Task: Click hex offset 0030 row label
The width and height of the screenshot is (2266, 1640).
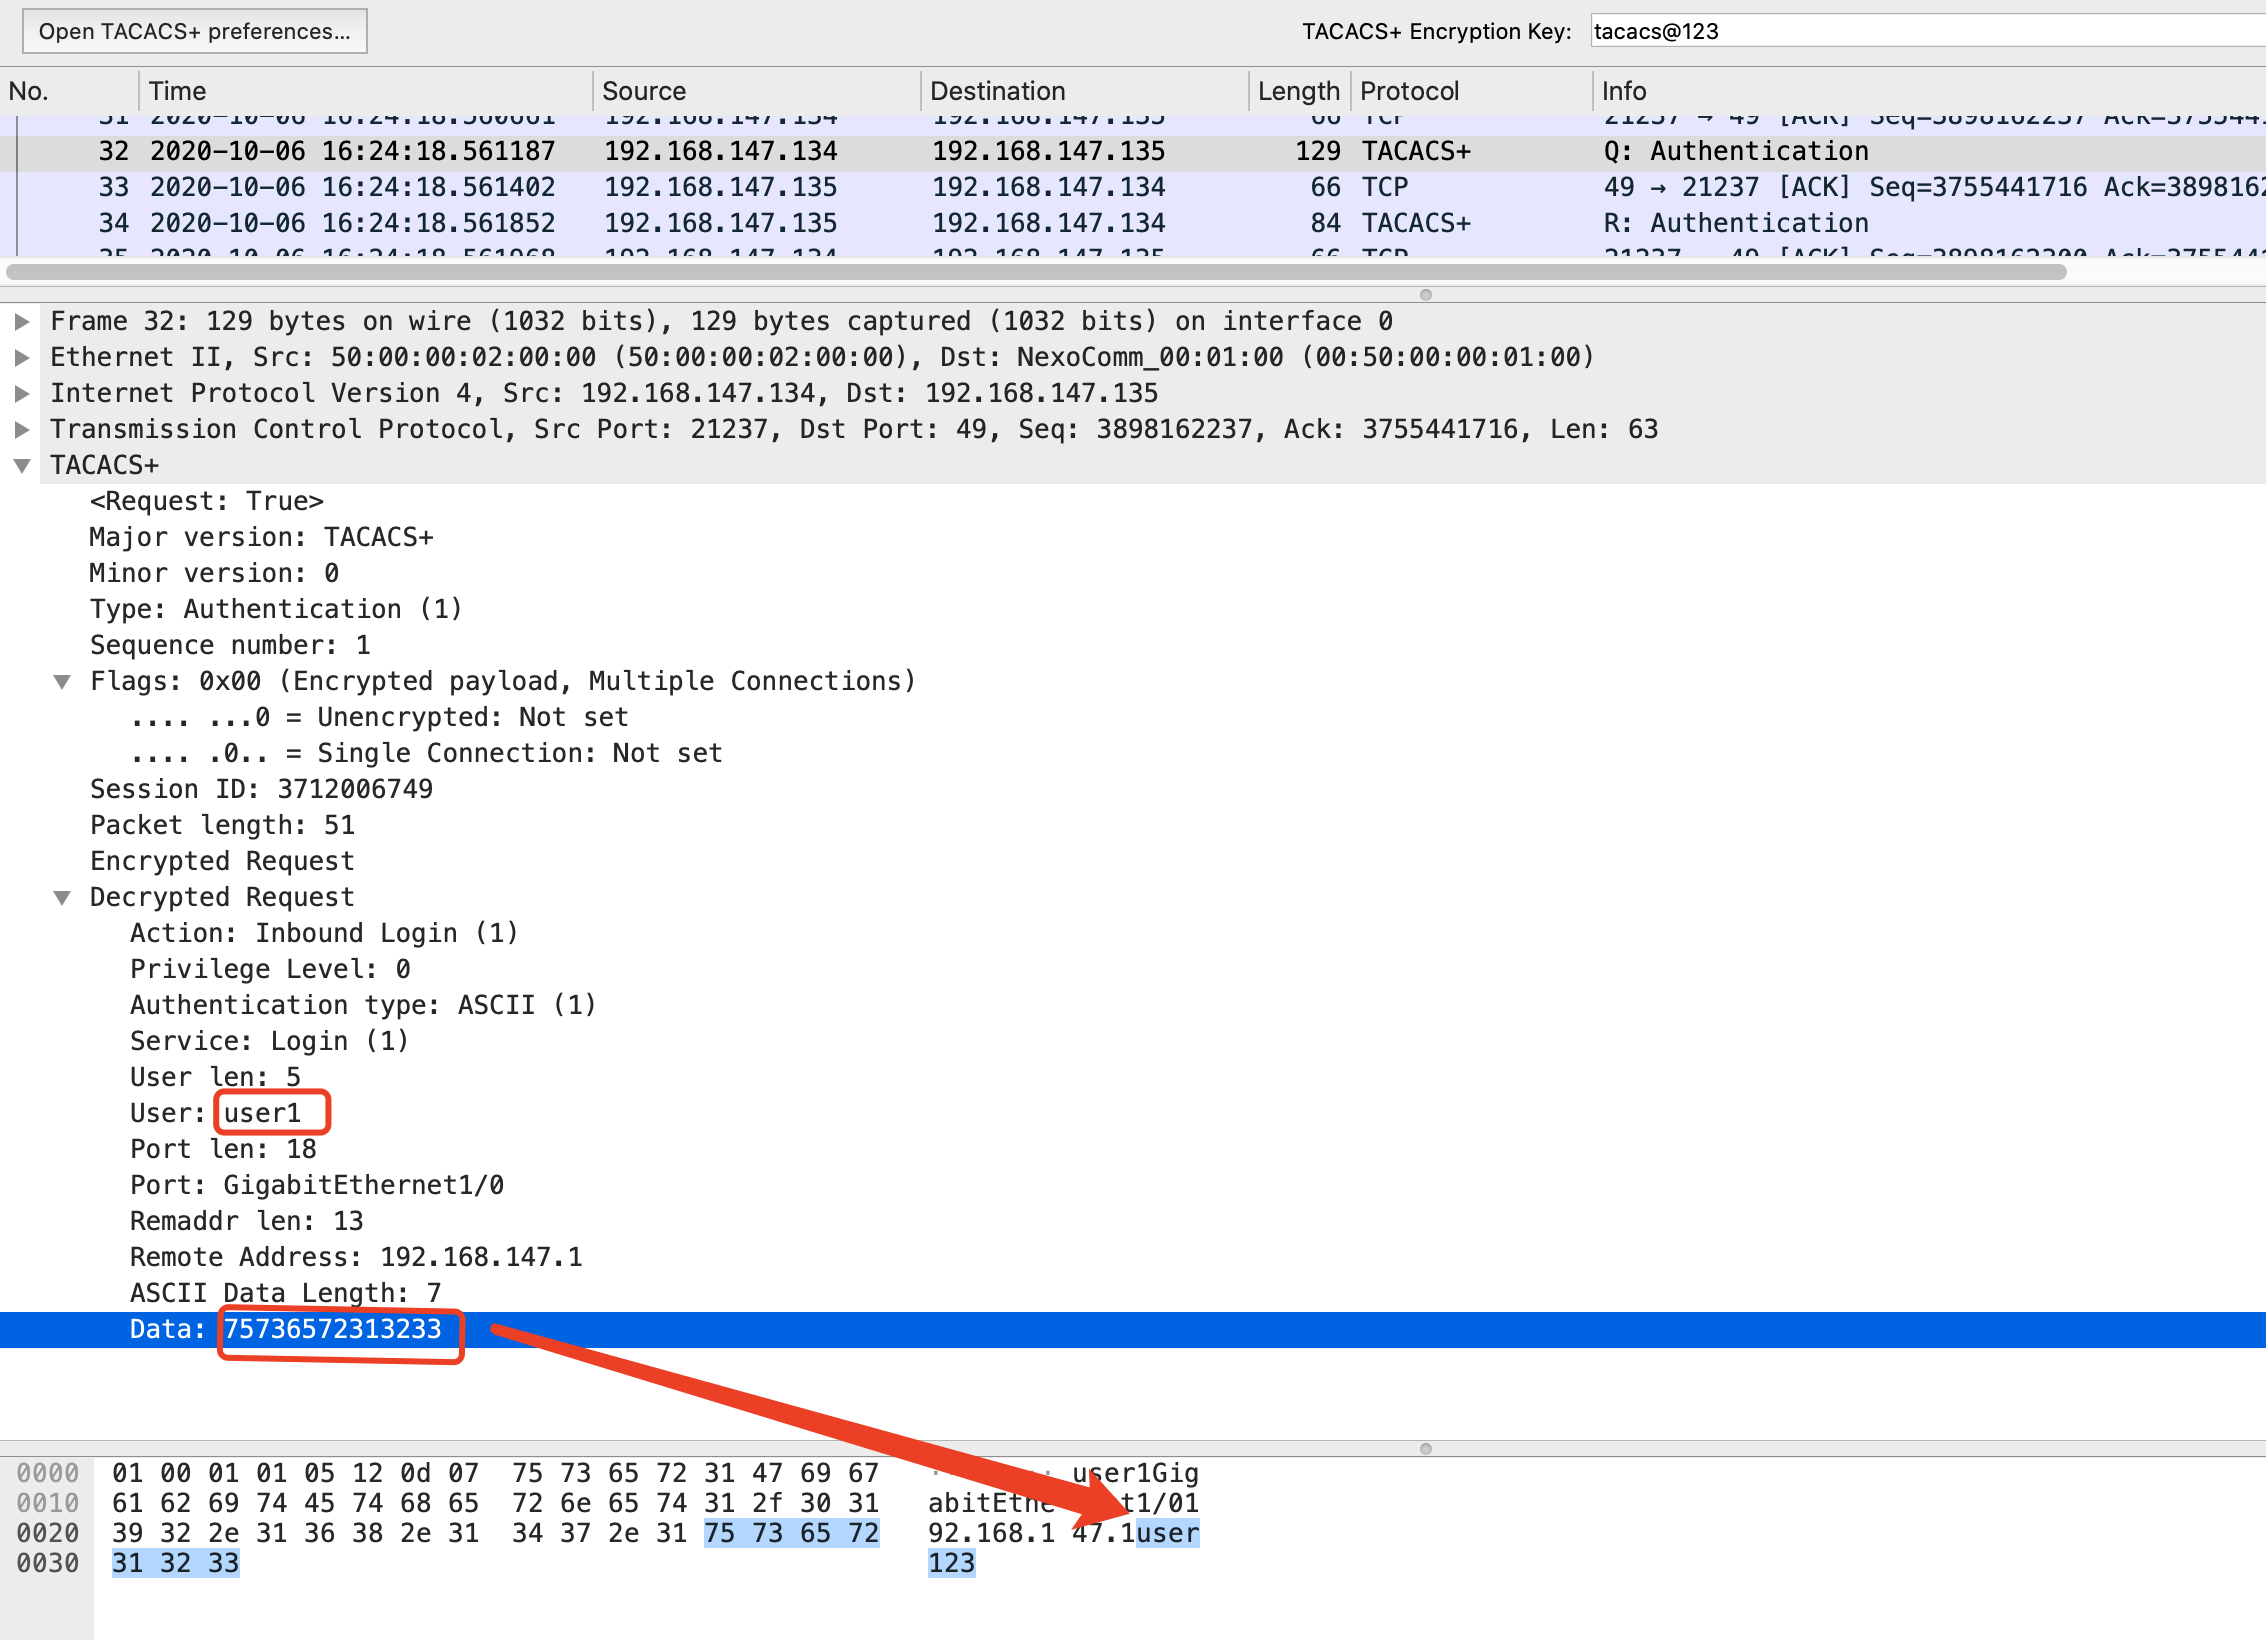Action: point(47,1563)
